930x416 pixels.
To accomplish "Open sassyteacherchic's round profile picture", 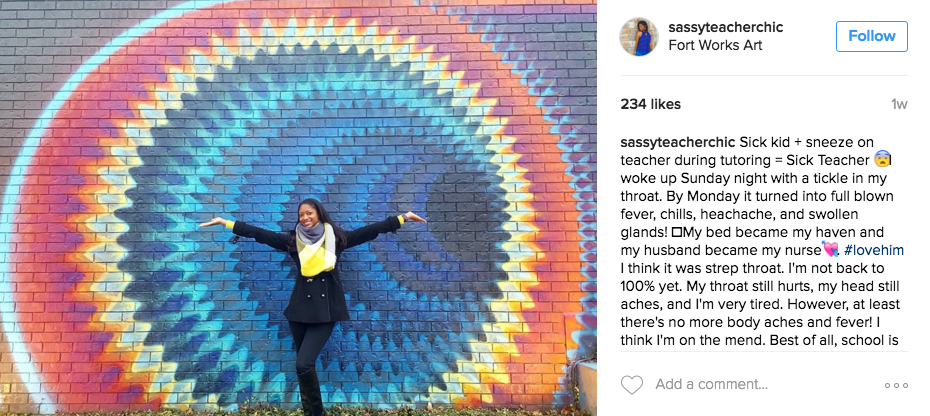I will point(639,37).
